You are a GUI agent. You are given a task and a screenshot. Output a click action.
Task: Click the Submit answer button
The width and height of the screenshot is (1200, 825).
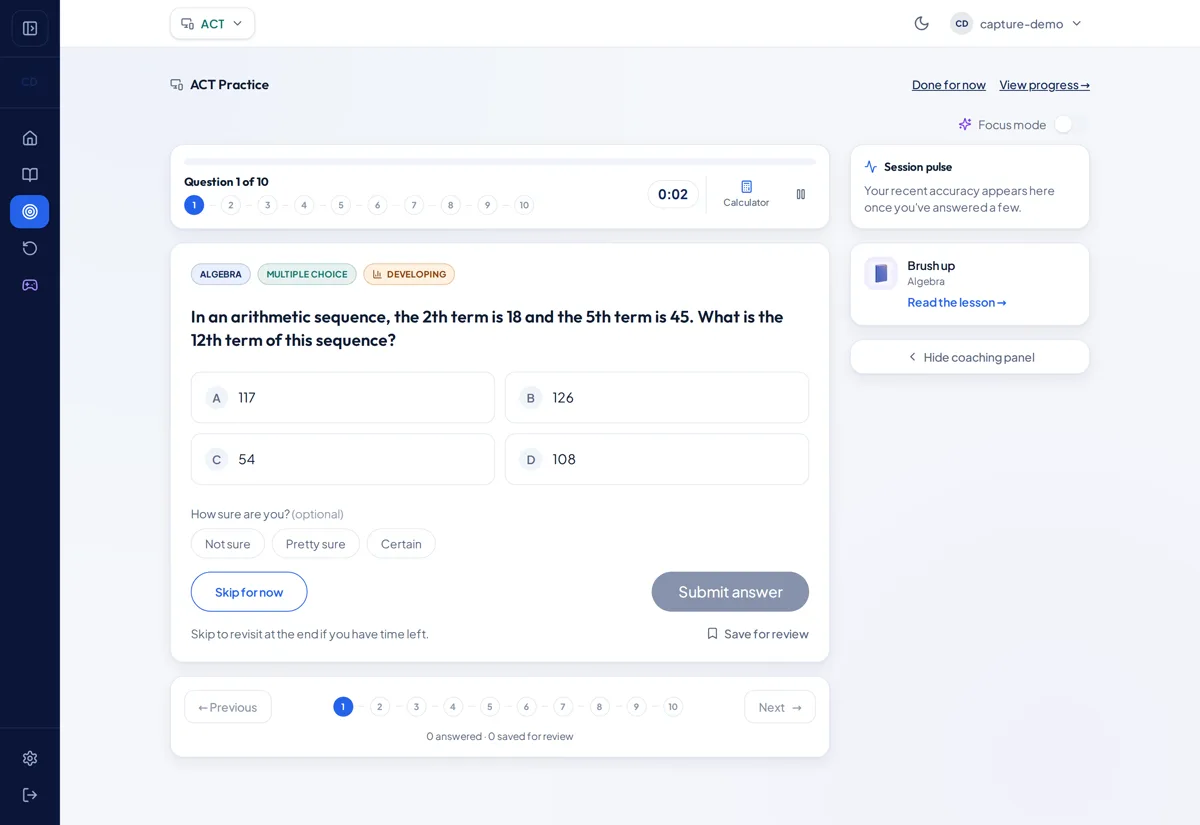coord(730,592)
